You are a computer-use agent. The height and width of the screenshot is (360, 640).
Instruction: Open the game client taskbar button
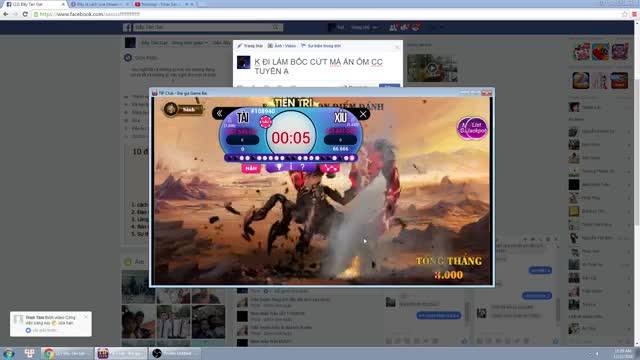pos(121,353)
